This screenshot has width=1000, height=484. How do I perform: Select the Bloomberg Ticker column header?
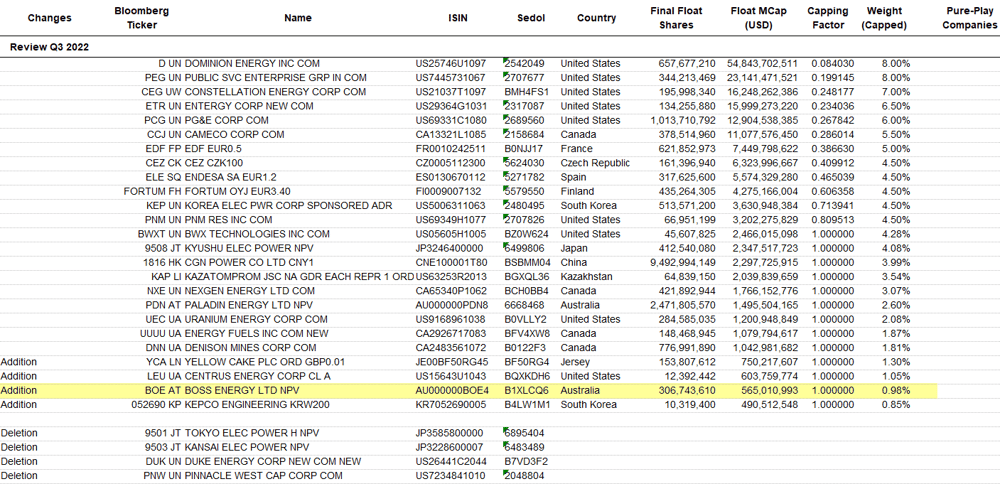pyautogui.click(x=142, y=18)
